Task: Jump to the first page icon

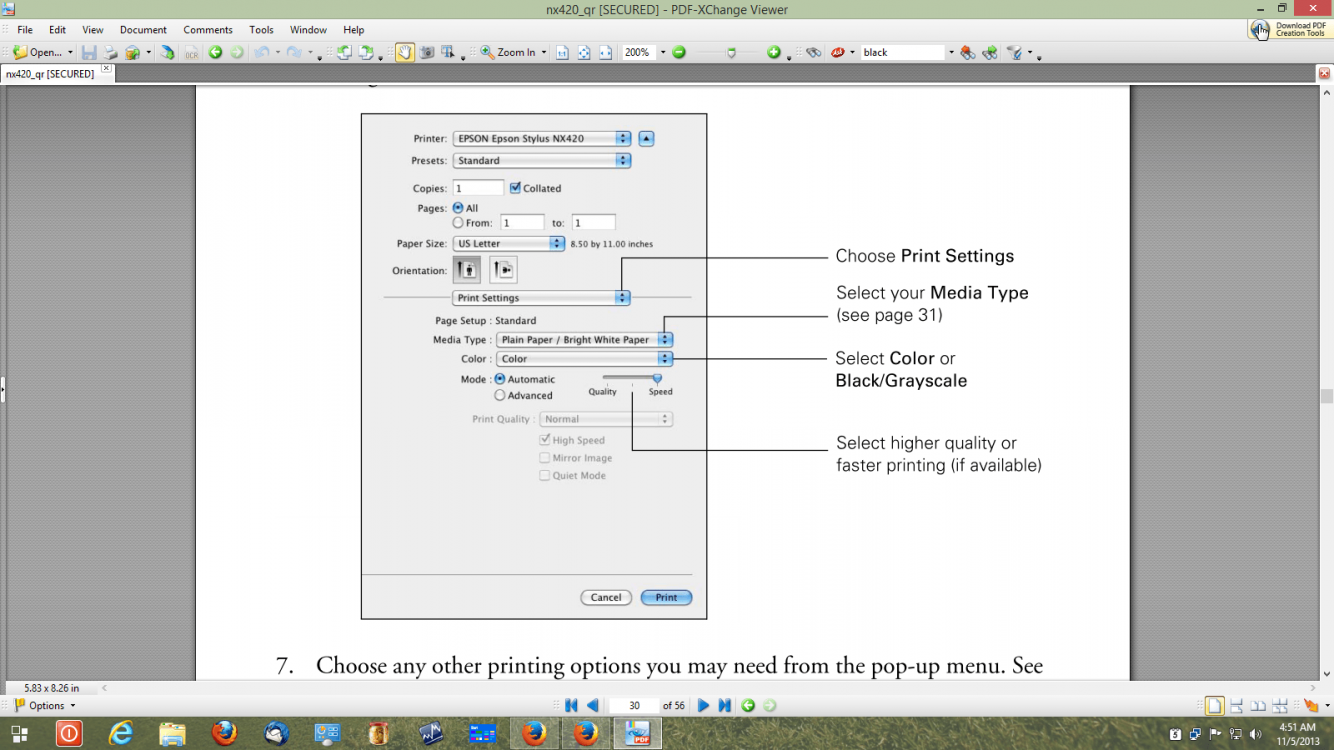Action: point(571,706)
